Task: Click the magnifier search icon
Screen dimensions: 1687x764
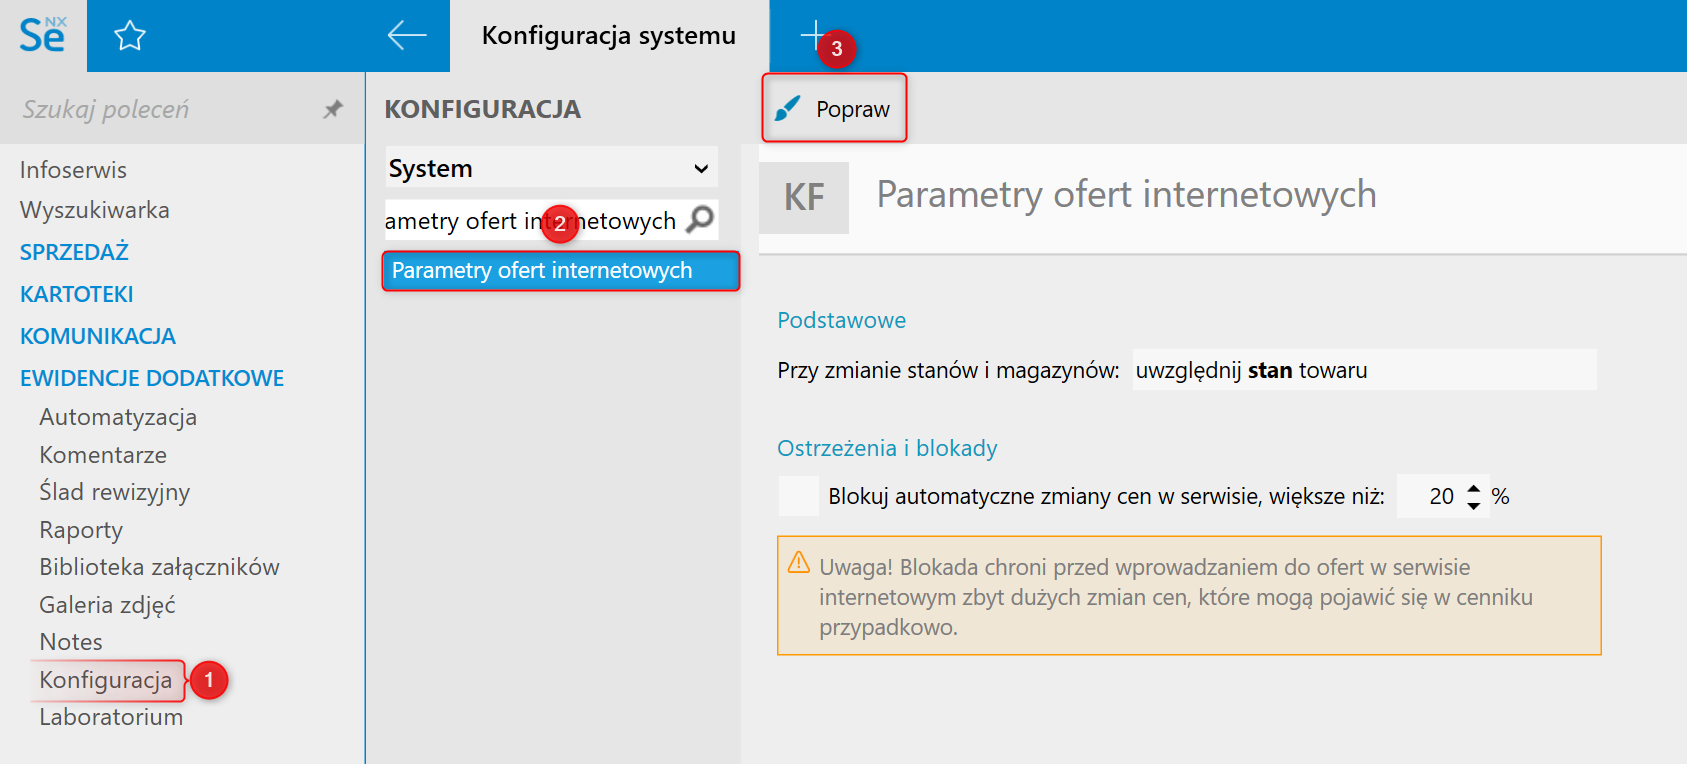Action: coord(701,219)
